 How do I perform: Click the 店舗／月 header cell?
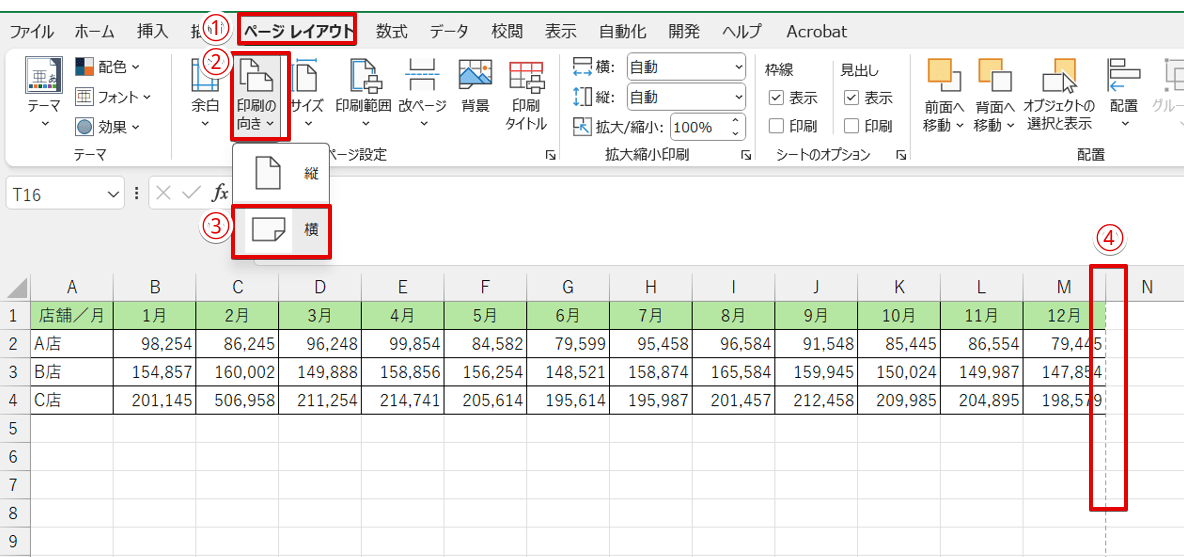click(72, 315)
